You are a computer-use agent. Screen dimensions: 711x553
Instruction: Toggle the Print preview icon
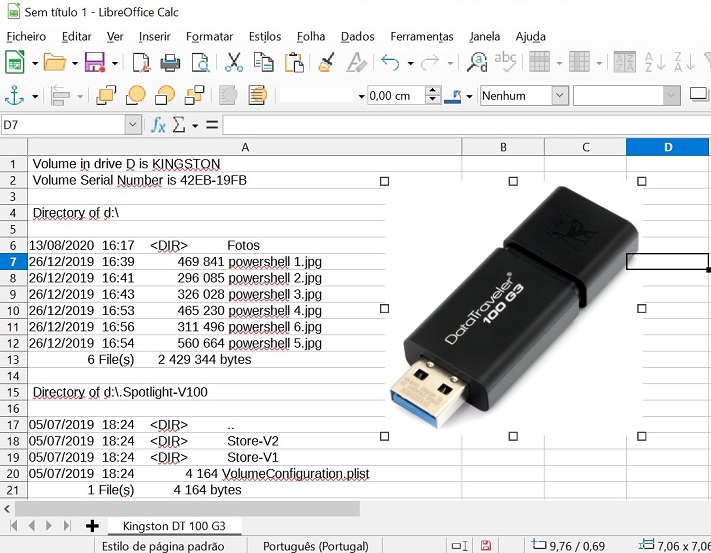pos(200,63)
